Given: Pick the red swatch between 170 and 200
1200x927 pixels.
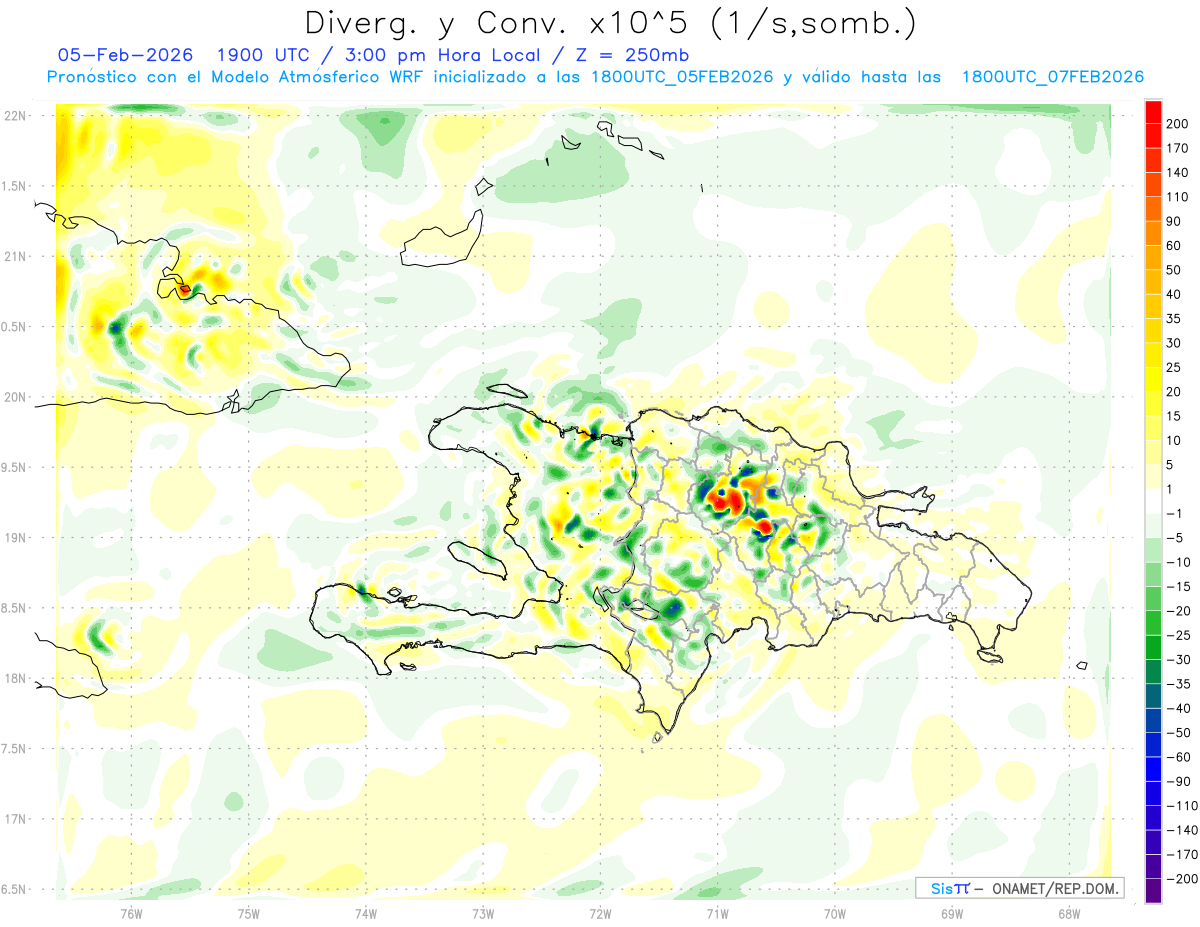Looking at the screenshot, I should tap(1153, 136).
